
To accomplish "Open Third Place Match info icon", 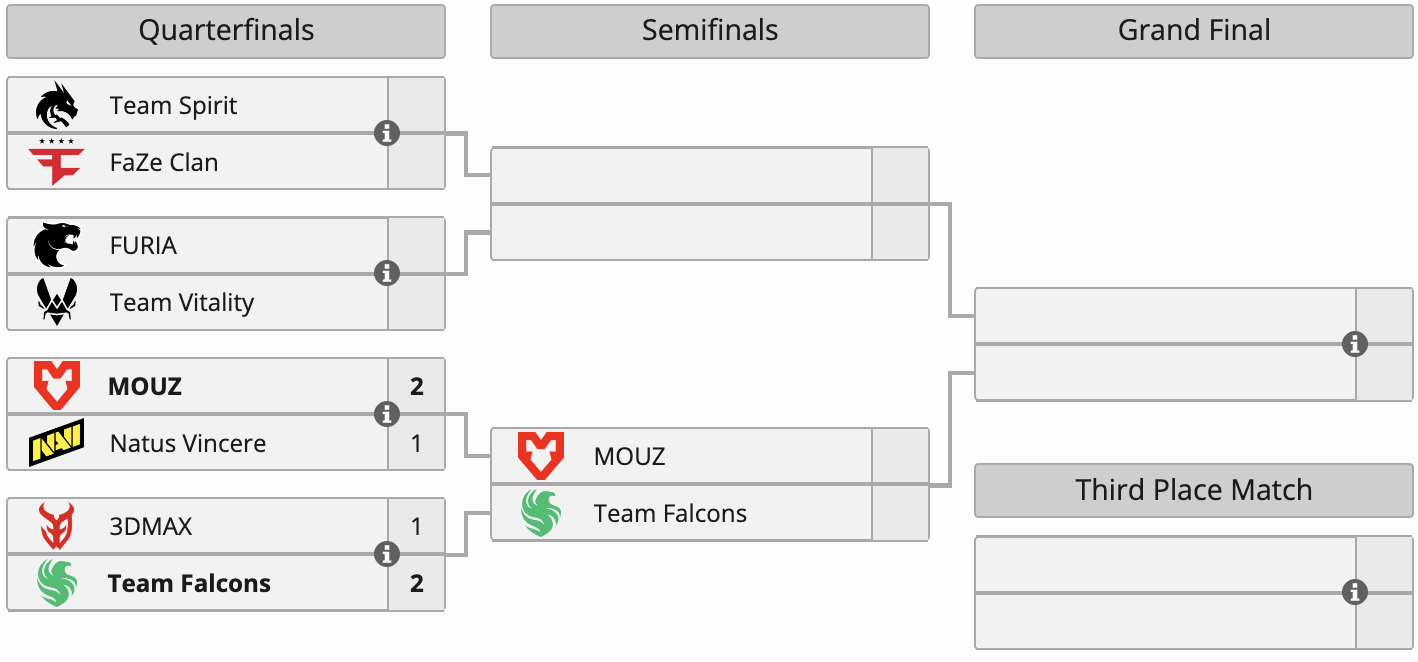I will [1355, 592].
